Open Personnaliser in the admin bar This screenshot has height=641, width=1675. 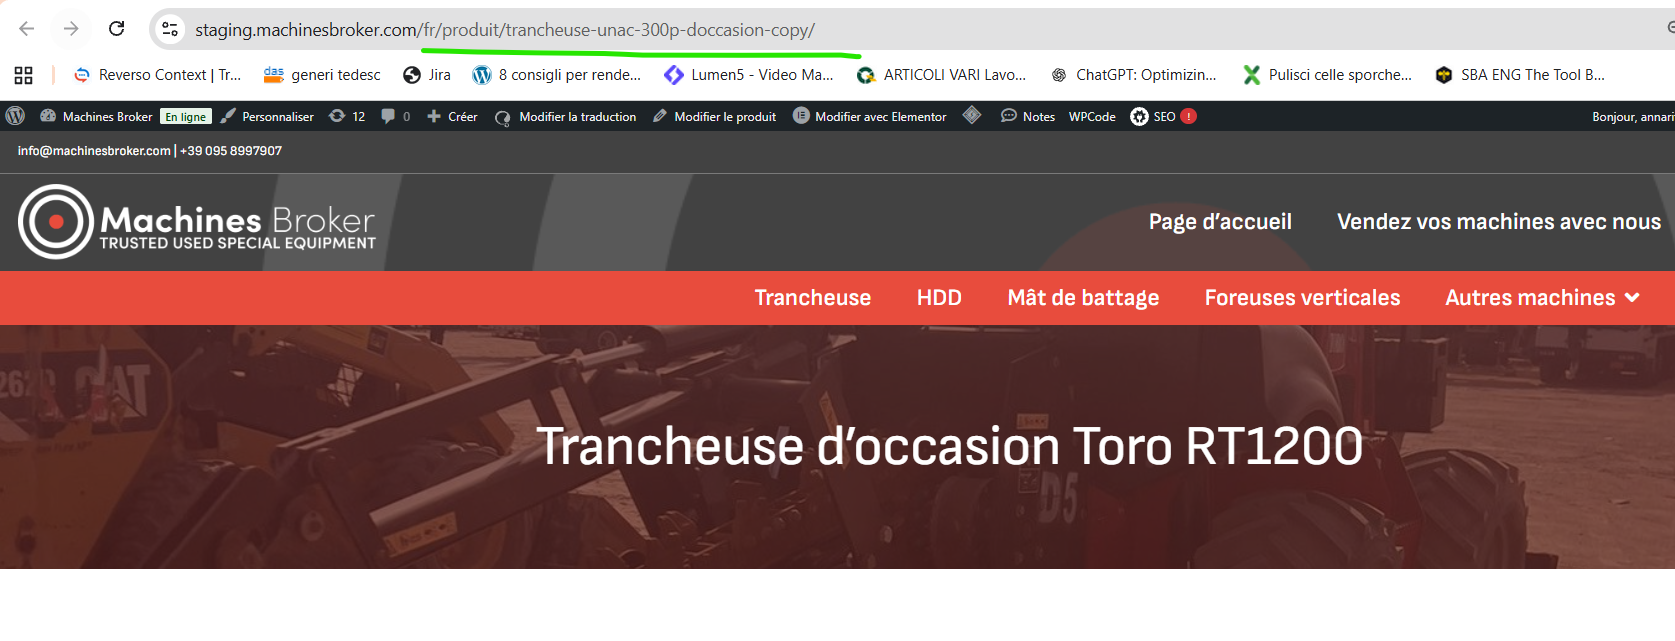coord(267,116)
